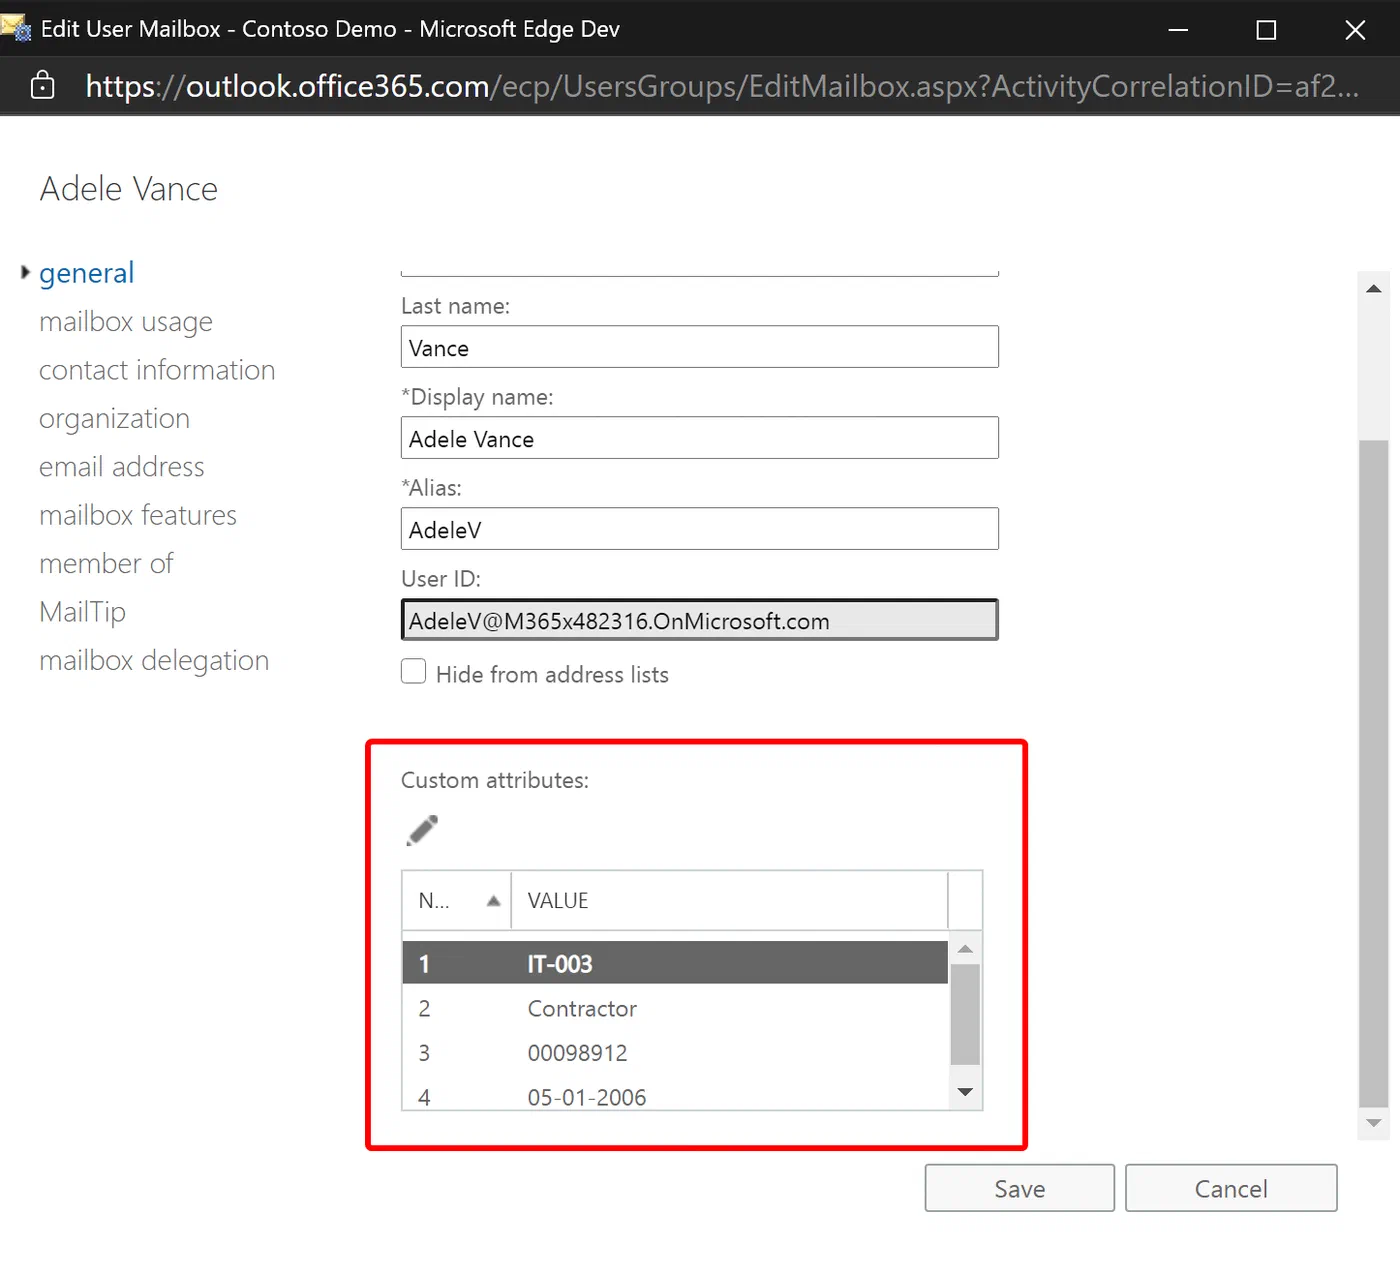
Task: Open the MailTip section
Action: click(x=82, y=612)
